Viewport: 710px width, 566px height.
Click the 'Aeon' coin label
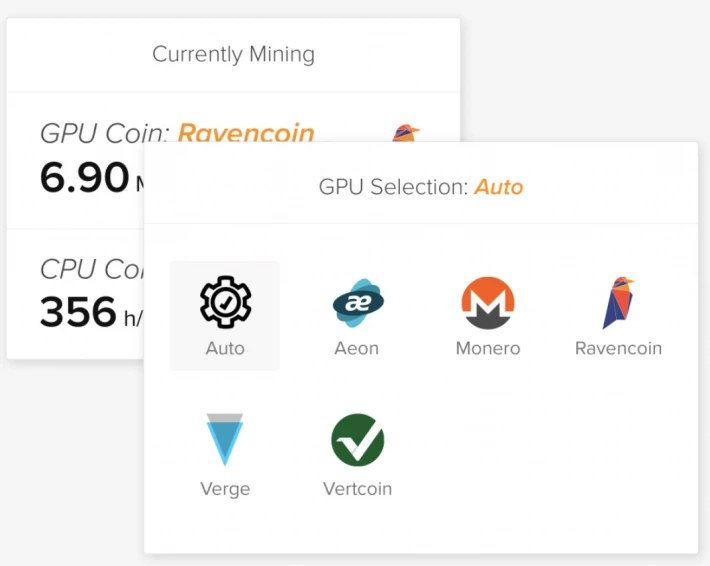point(357,348)
